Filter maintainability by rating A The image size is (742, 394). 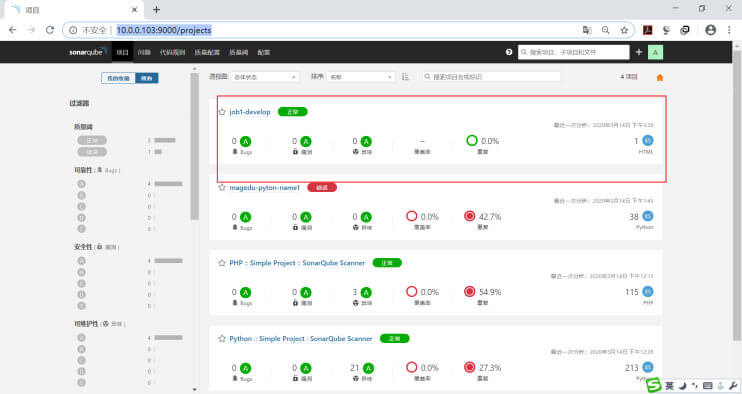pos(81,338)
